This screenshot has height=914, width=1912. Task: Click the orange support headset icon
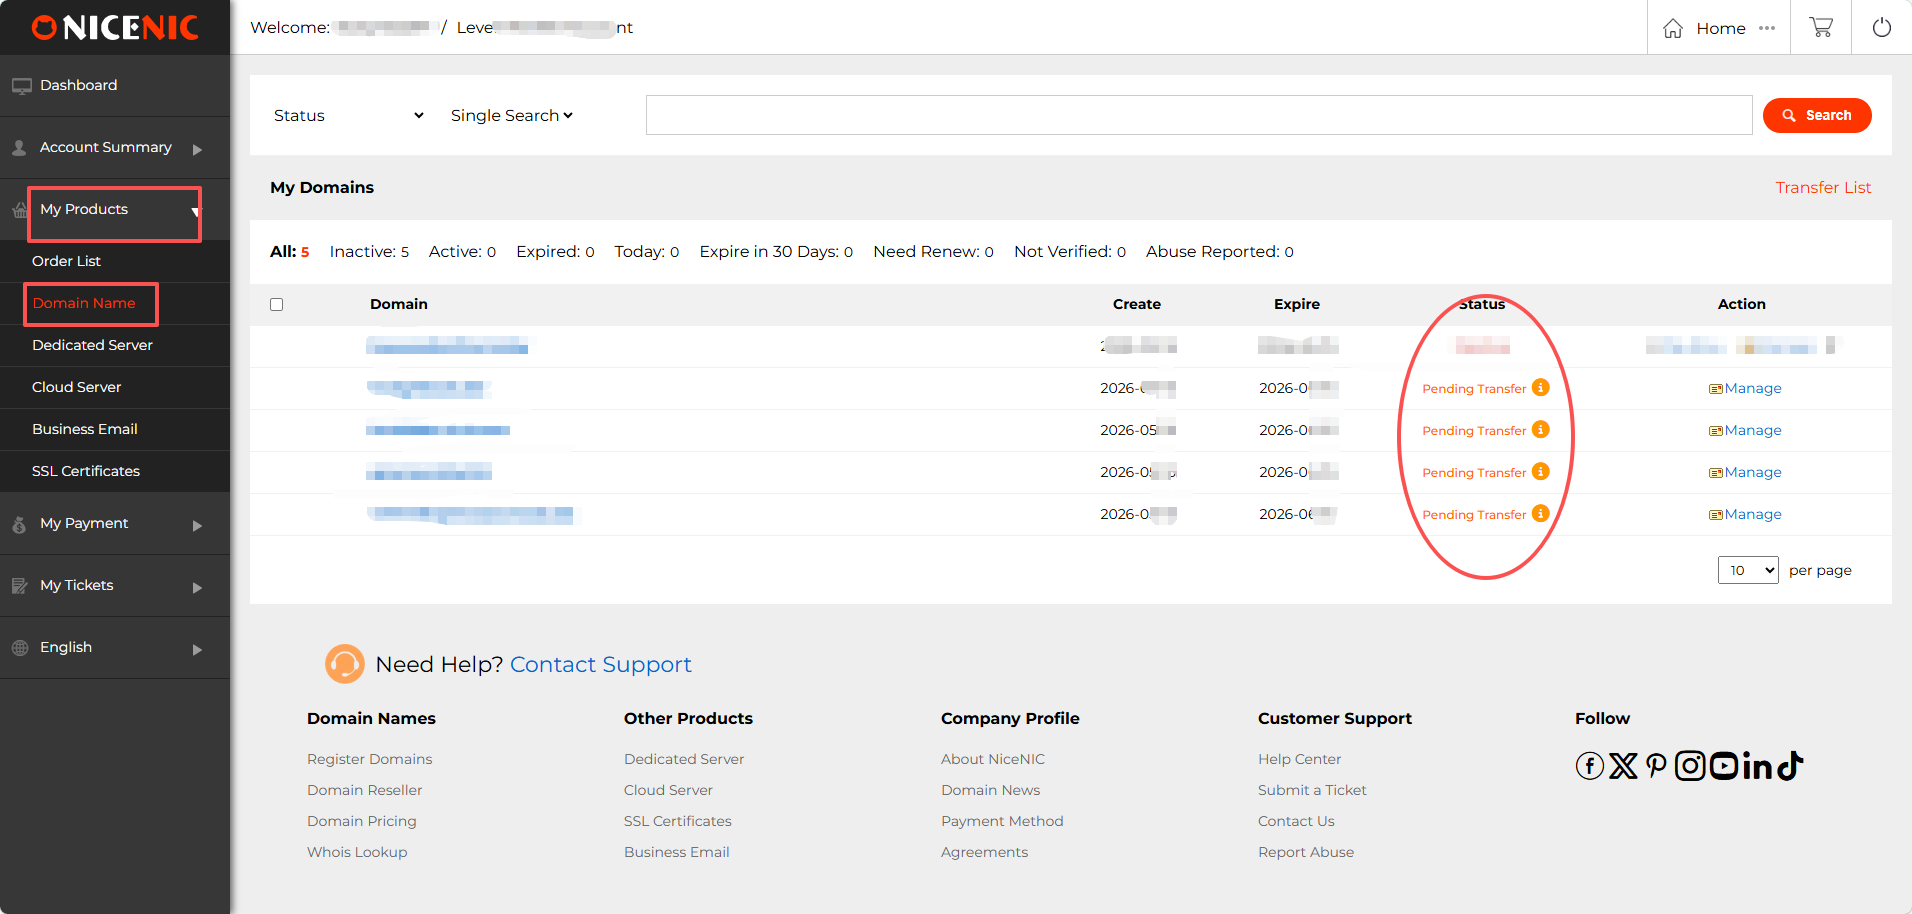pos(345,664)
